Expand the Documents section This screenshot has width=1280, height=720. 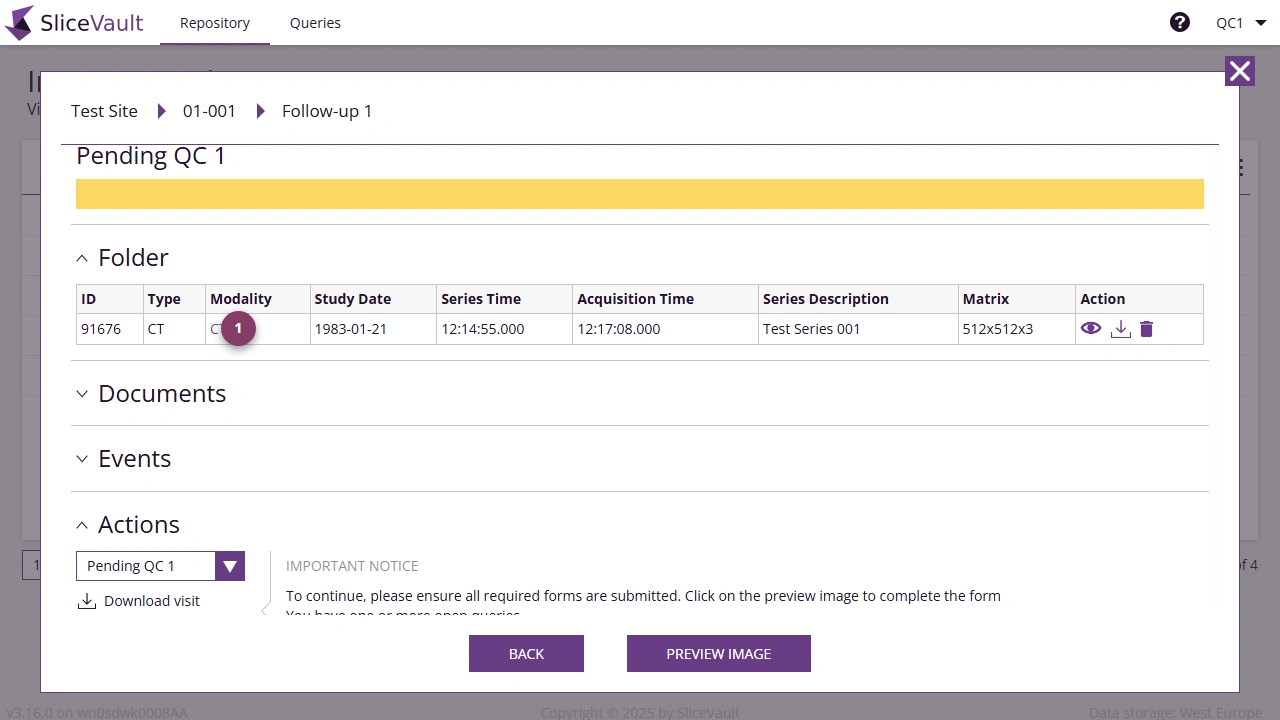(x=82, y=394)
